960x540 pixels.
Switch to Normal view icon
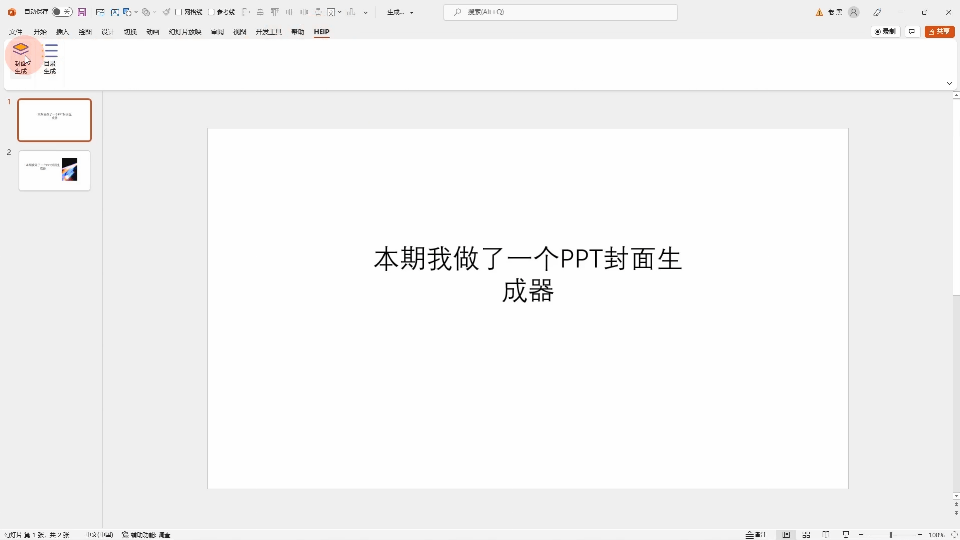point(786,534)
